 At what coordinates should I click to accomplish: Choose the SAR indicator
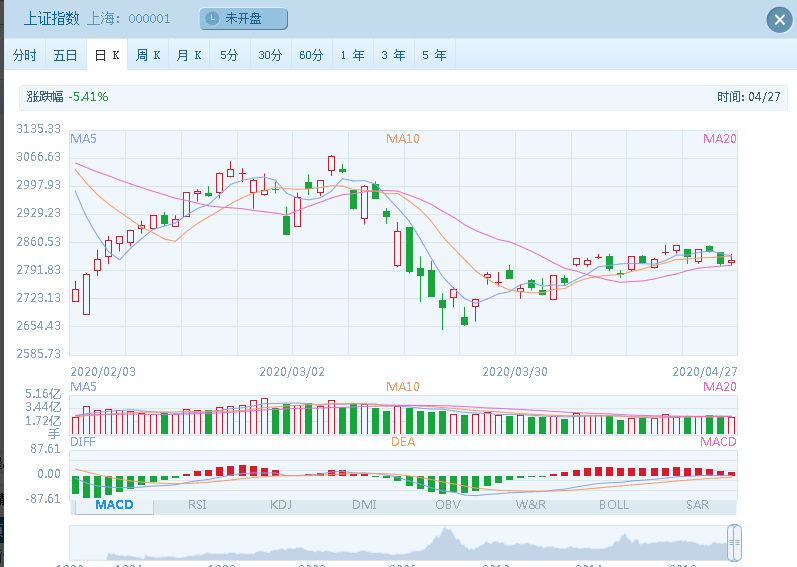(697, 505)
